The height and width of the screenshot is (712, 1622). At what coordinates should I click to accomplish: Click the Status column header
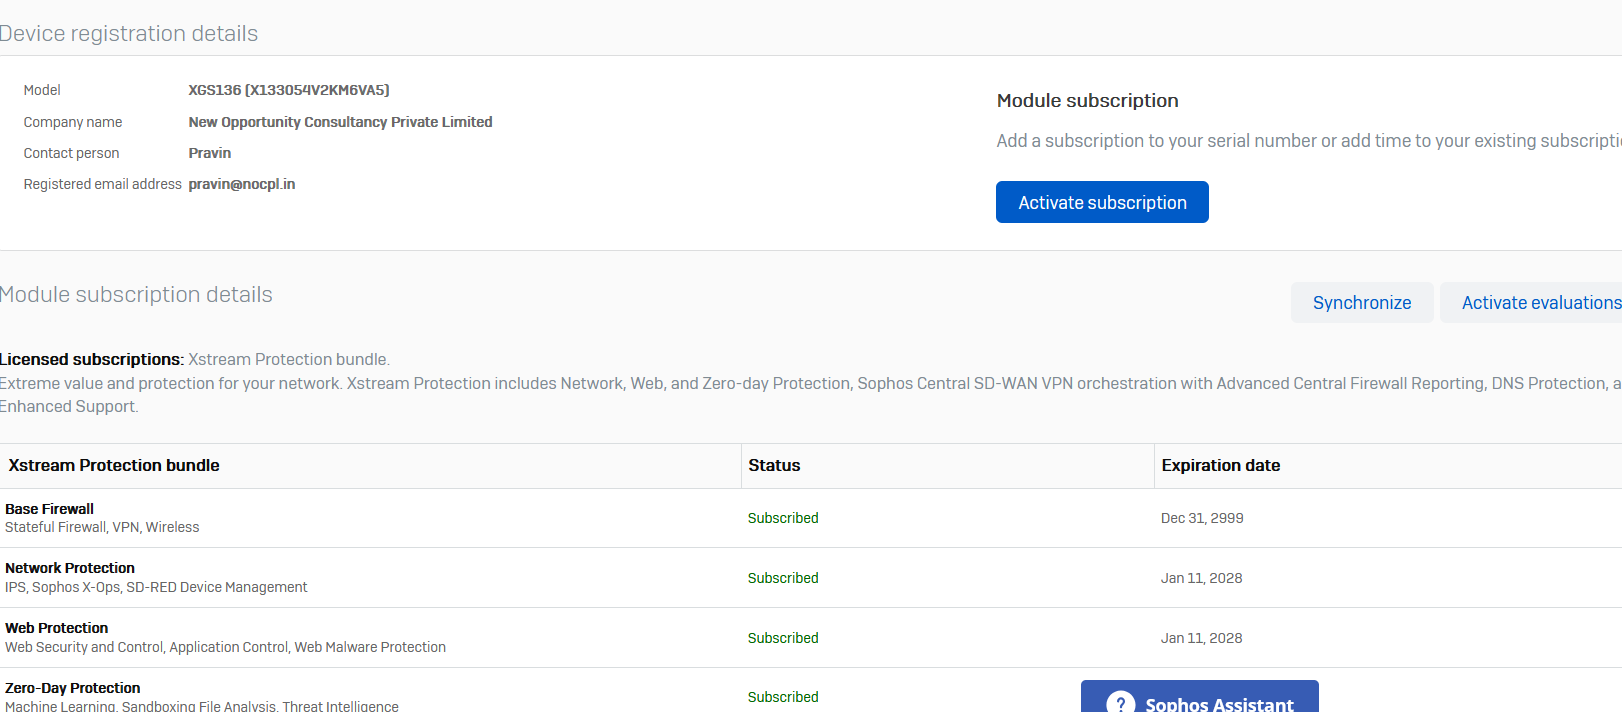pyautogui.click(x=774, y=466)
